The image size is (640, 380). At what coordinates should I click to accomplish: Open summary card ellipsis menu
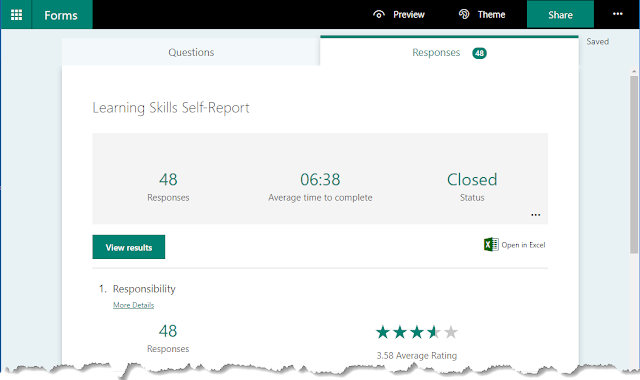point(536,215)
